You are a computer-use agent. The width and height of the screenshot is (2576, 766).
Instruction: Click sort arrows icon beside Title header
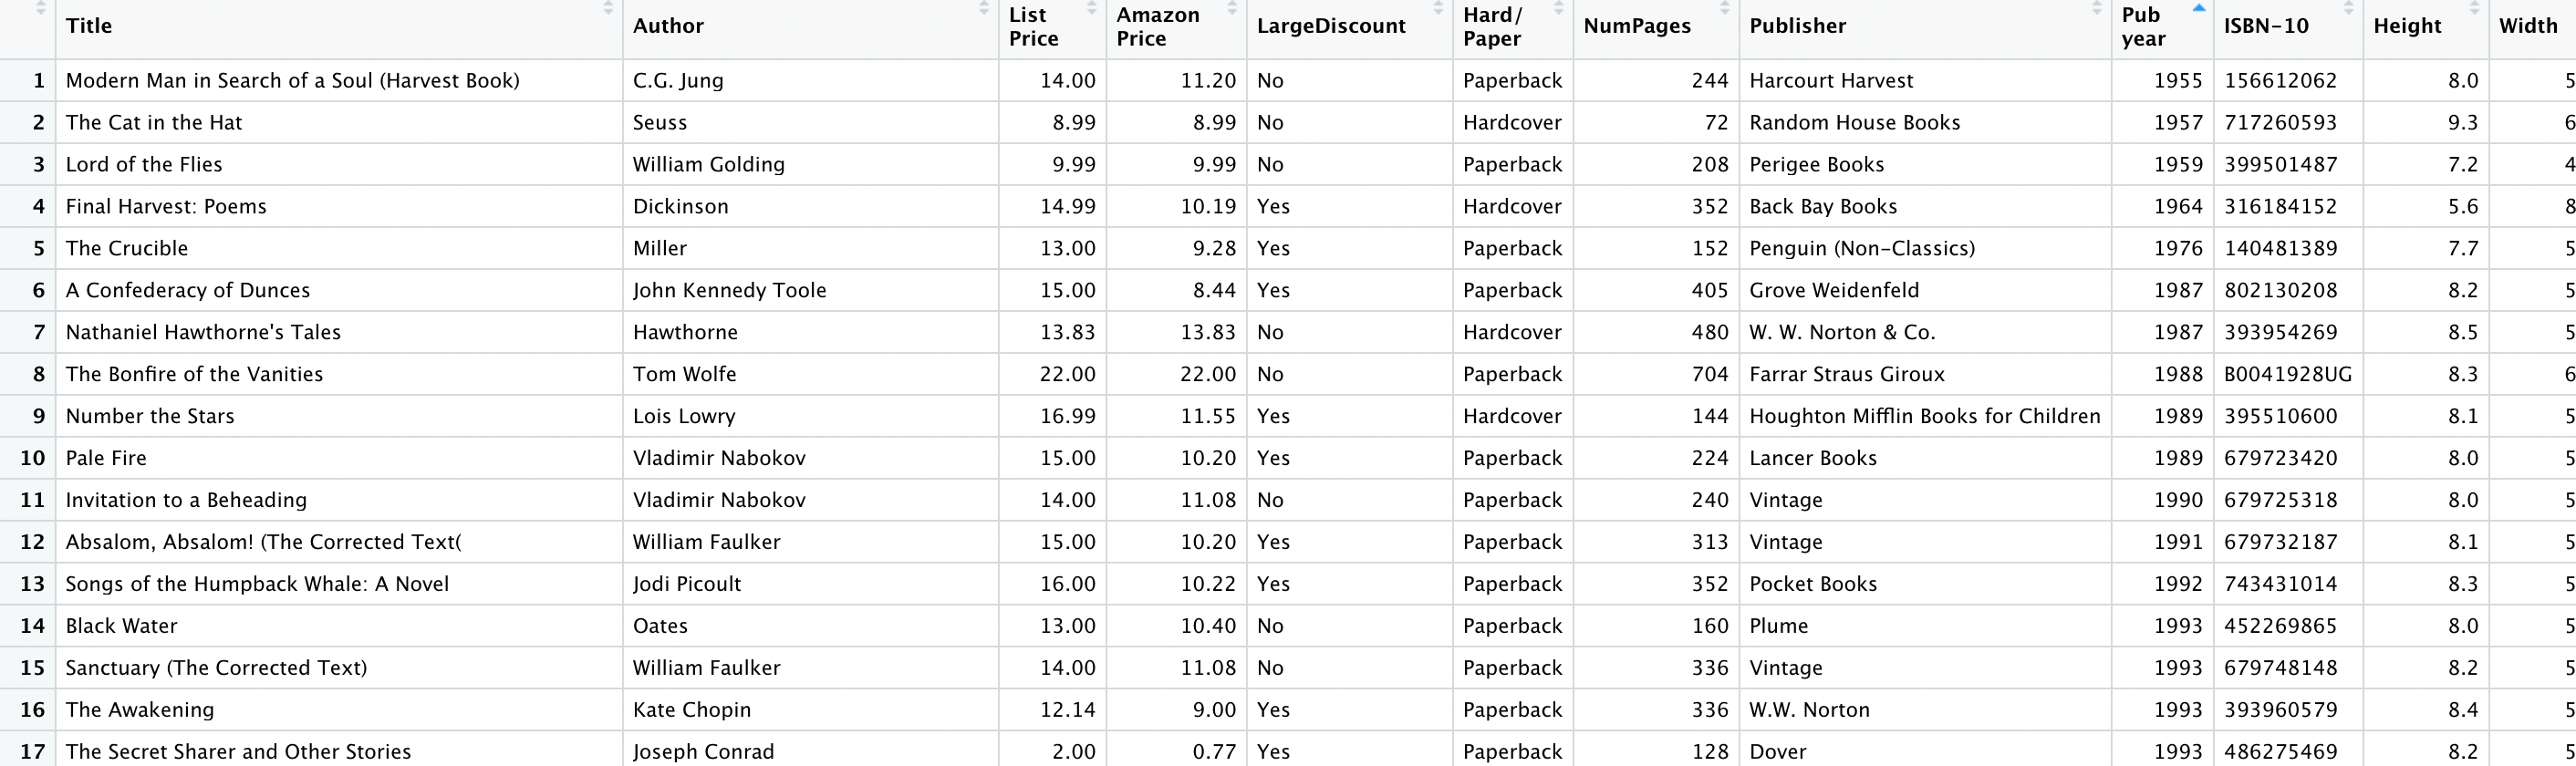pos(608,8)
